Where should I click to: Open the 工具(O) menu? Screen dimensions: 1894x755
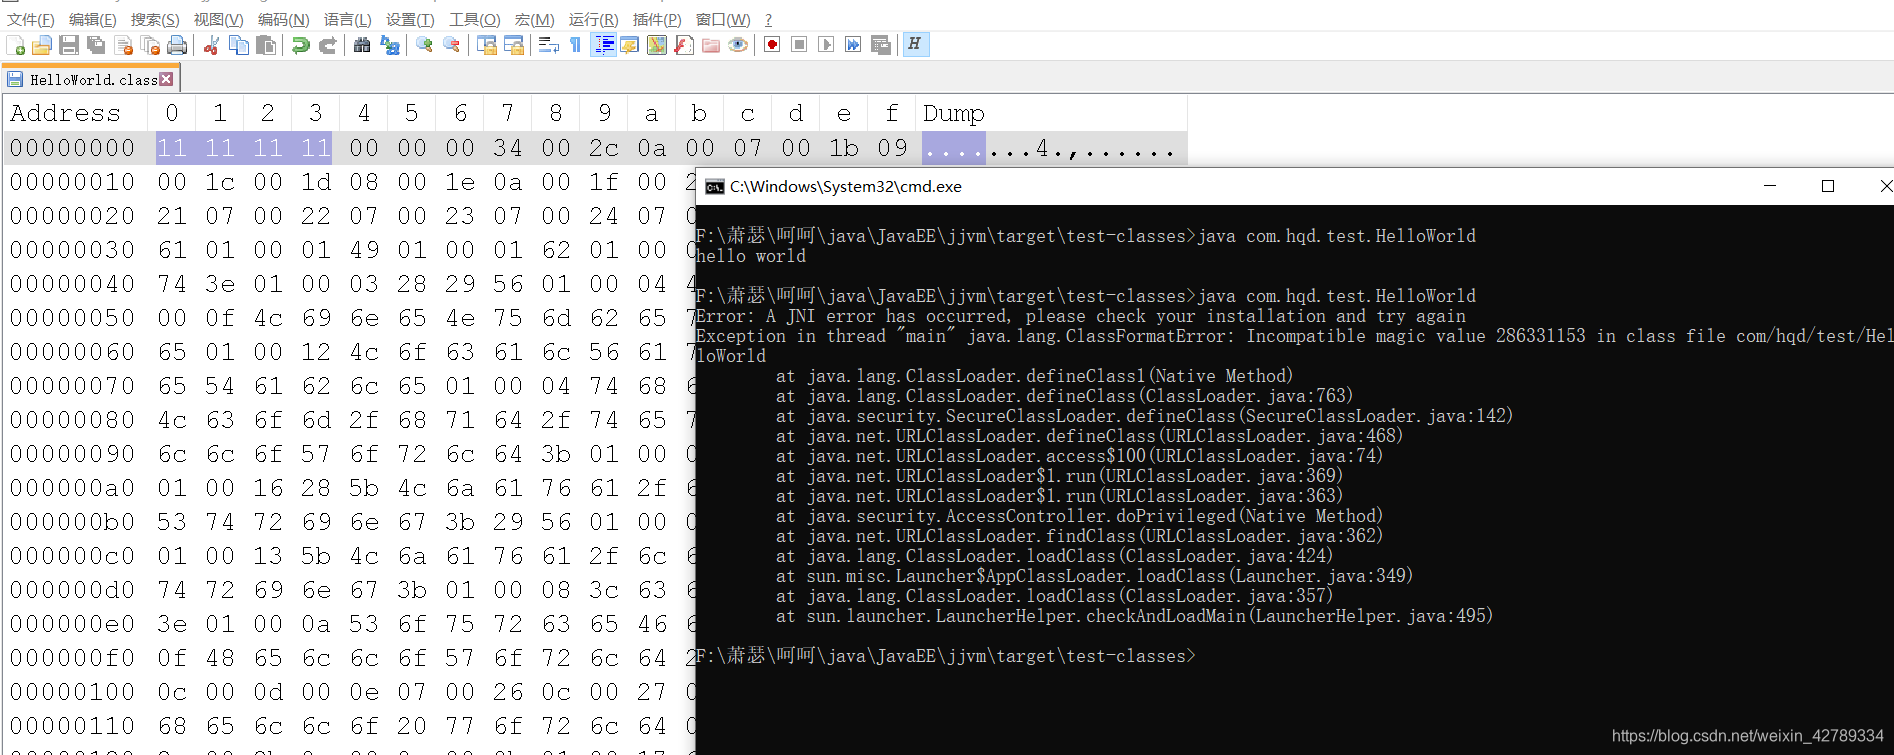(x=474, y=19)
